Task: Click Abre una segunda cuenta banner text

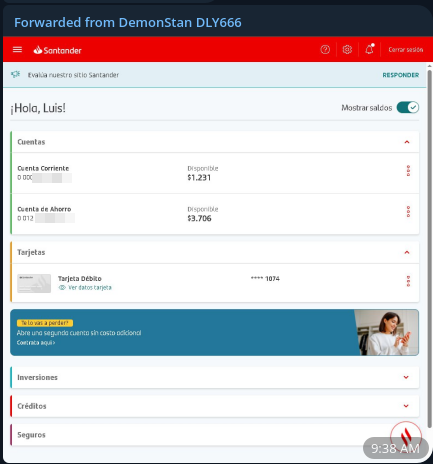Action: (x=79, y=333)
